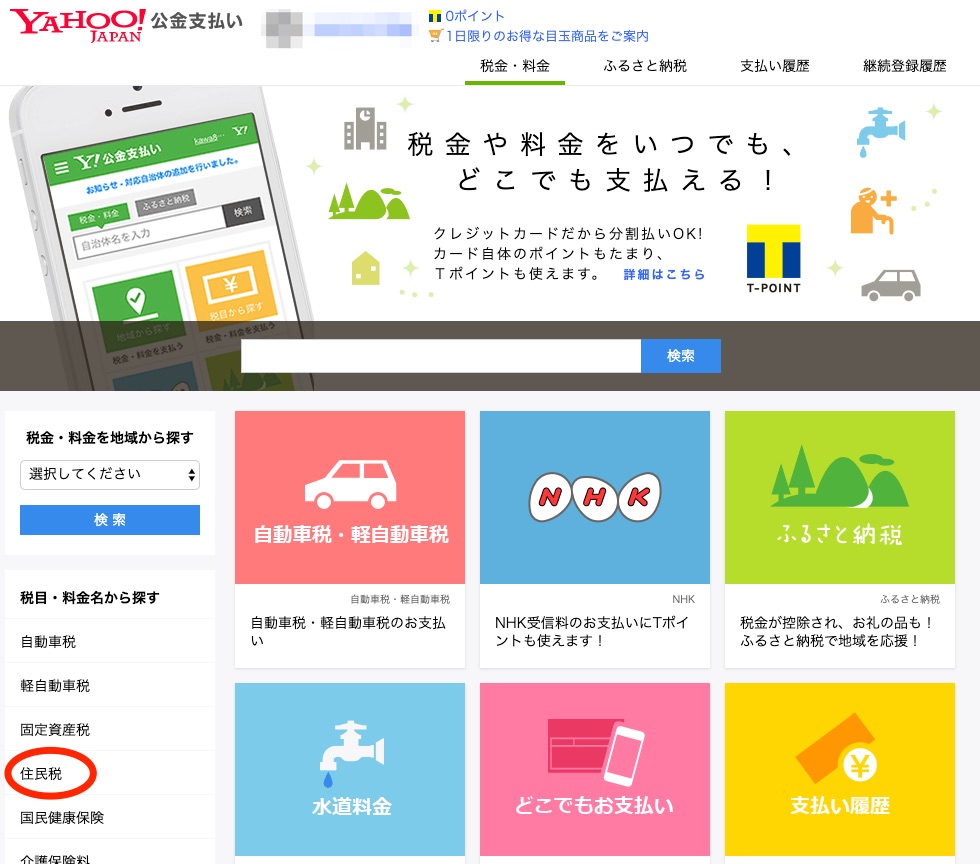The width and height of the screenshot is (980, 864).
Task: Select the どこでもお支払い phone icon tile
Action: pyautogui.click(x=594, y=765)
